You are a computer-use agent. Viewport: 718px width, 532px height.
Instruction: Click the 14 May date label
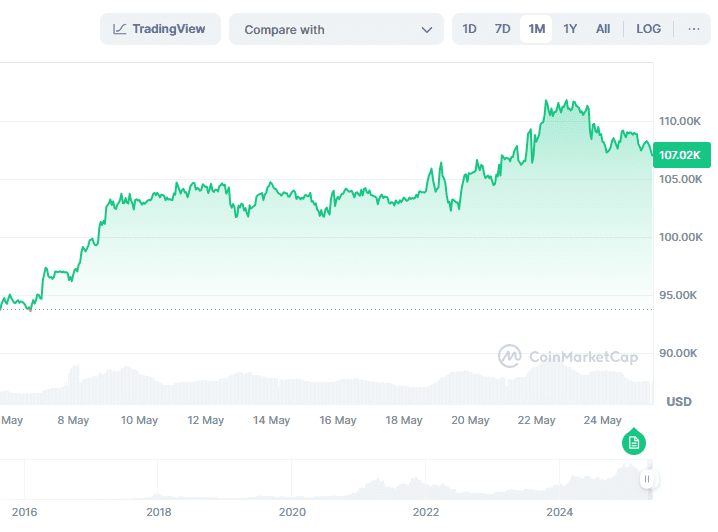tap(272, 420)
